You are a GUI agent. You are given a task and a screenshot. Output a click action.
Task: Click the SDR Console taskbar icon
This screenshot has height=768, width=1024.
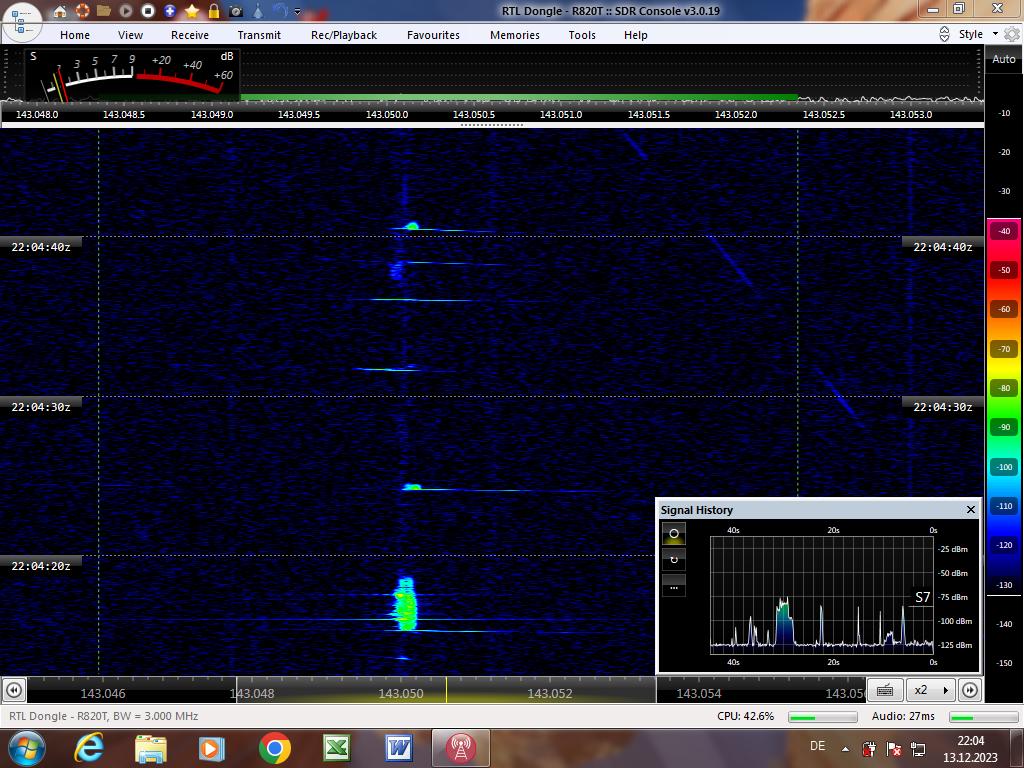[x=460, y=748]
